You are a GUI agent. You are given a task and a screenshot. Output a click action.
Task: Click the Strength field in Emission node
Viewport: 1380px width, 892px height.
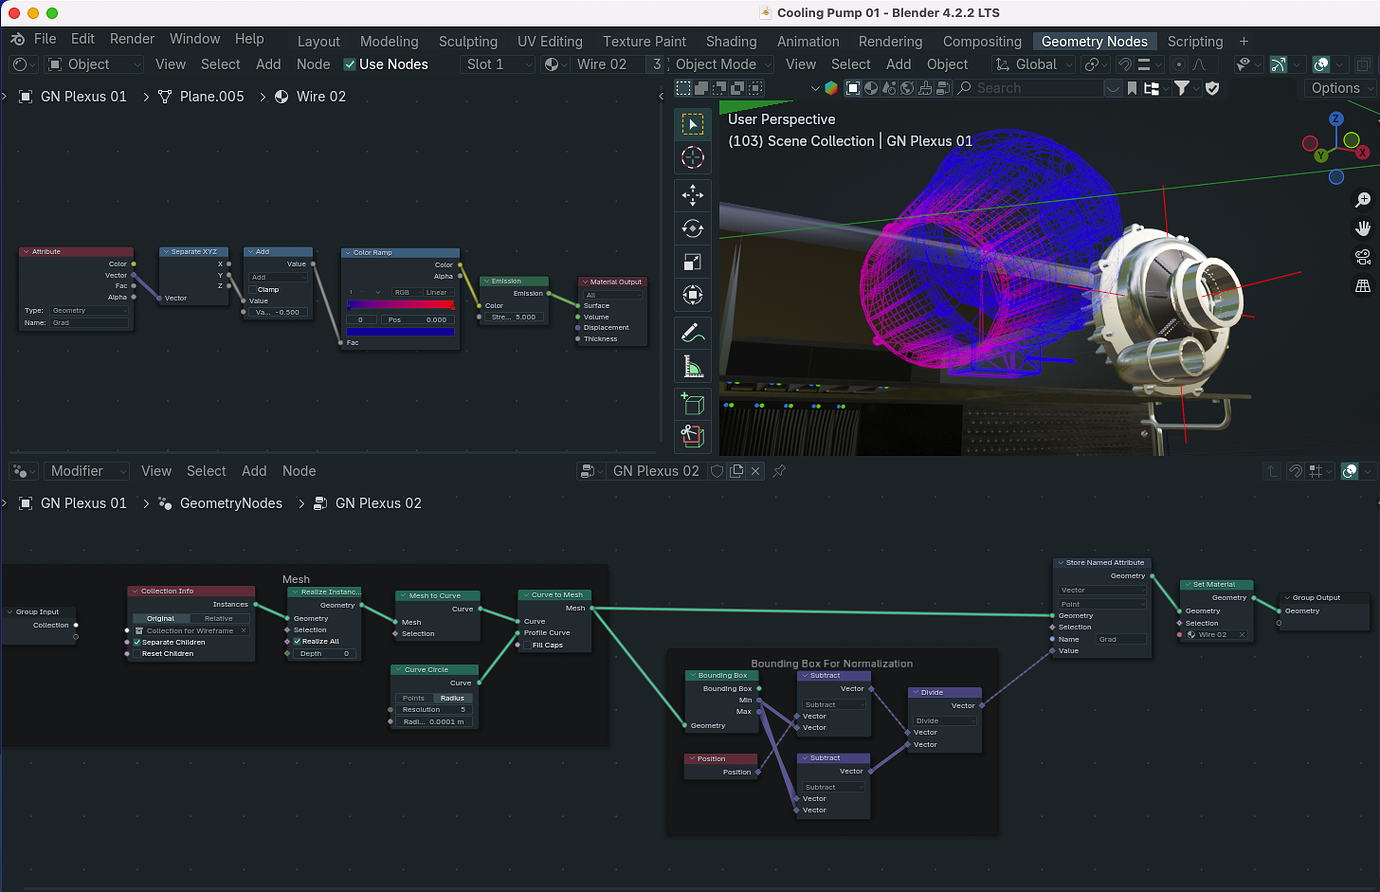coord(514,317)
